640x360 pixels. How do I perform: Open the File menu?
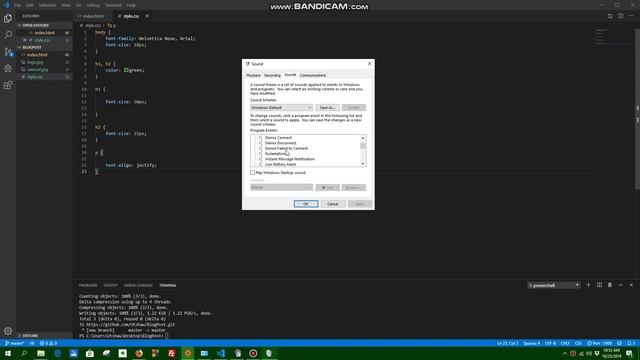tap(17, 5)
